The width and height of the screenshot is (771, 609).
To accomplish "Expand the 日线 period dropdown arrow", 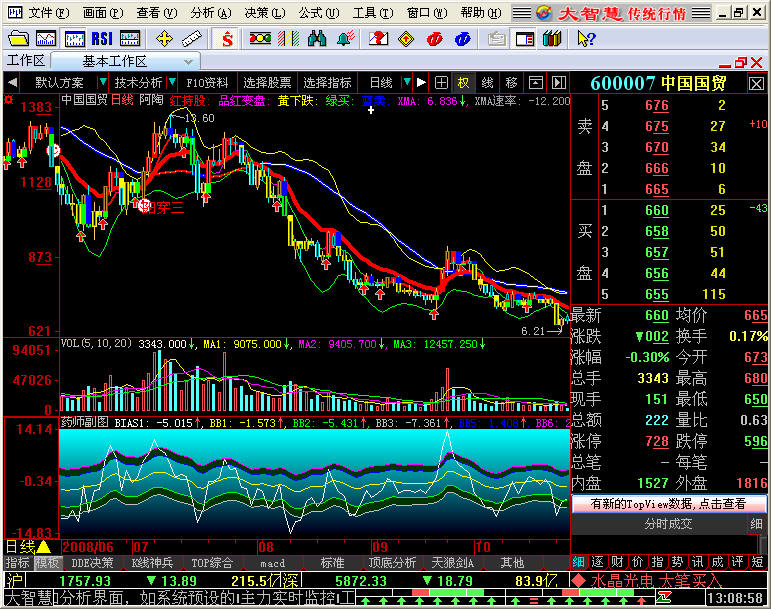I will tap(406, 83).
